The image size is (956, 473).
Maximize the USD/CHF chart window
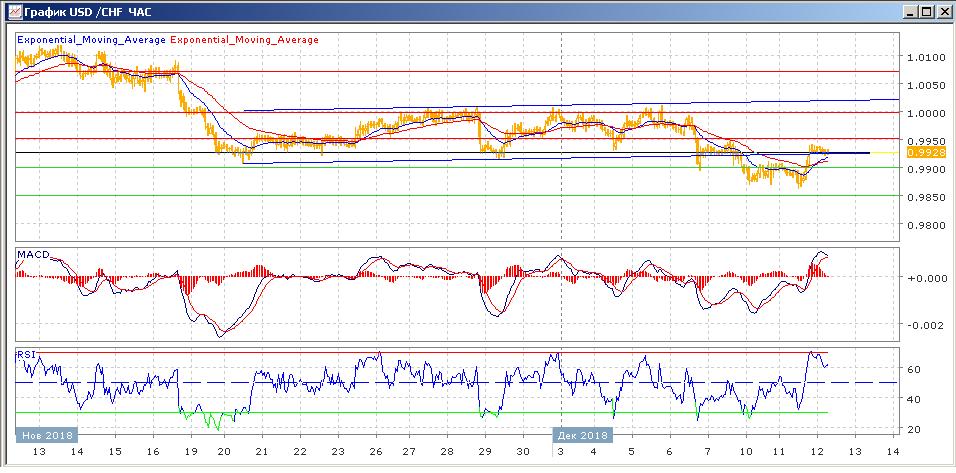tap(925, 12)
